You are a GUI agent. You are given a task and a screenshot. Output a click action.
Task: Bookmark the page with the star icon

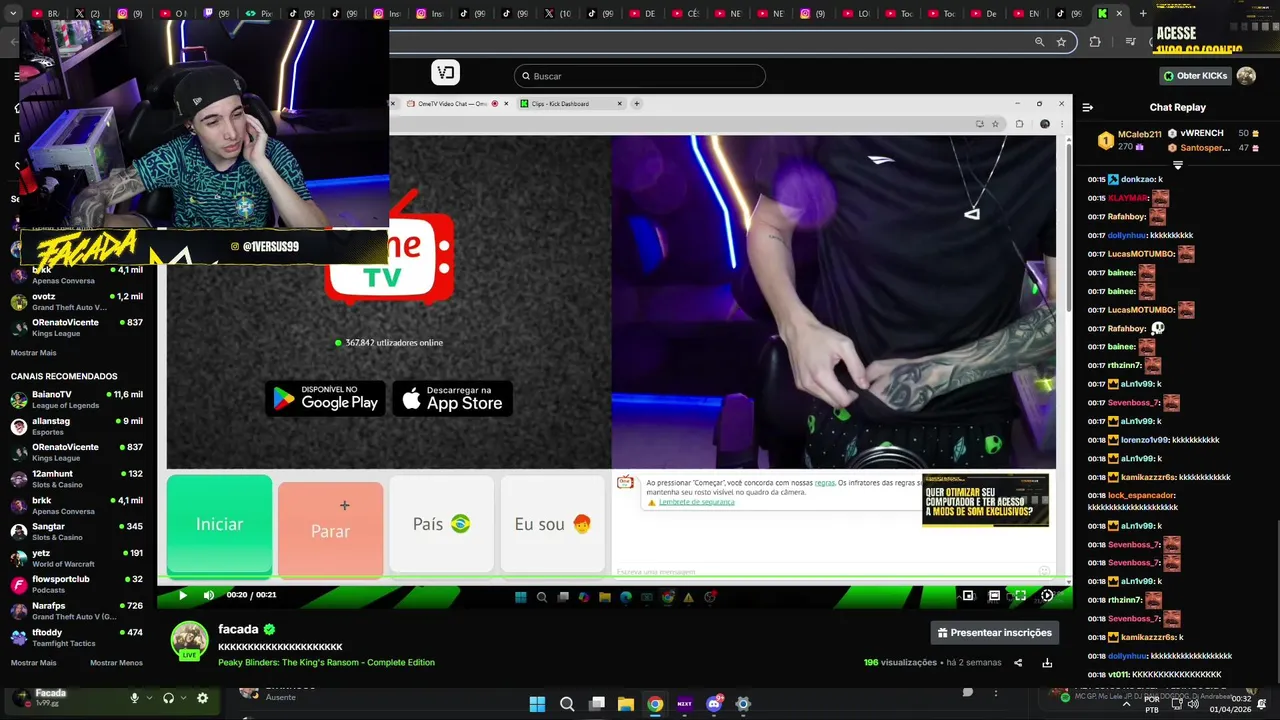click(x=1061, y=42)
